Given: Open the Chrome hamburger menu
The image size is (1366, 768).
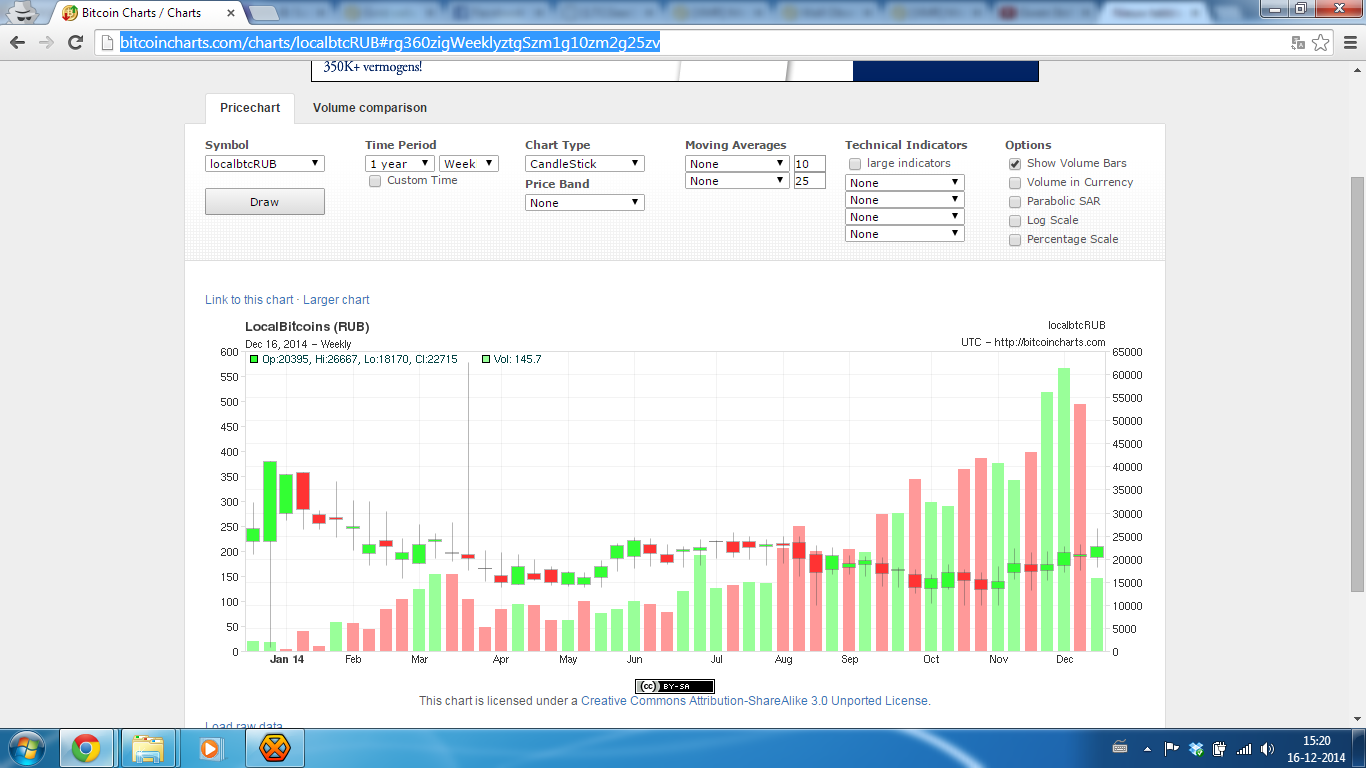Looking at the screenshot, I should point(1348,42).
